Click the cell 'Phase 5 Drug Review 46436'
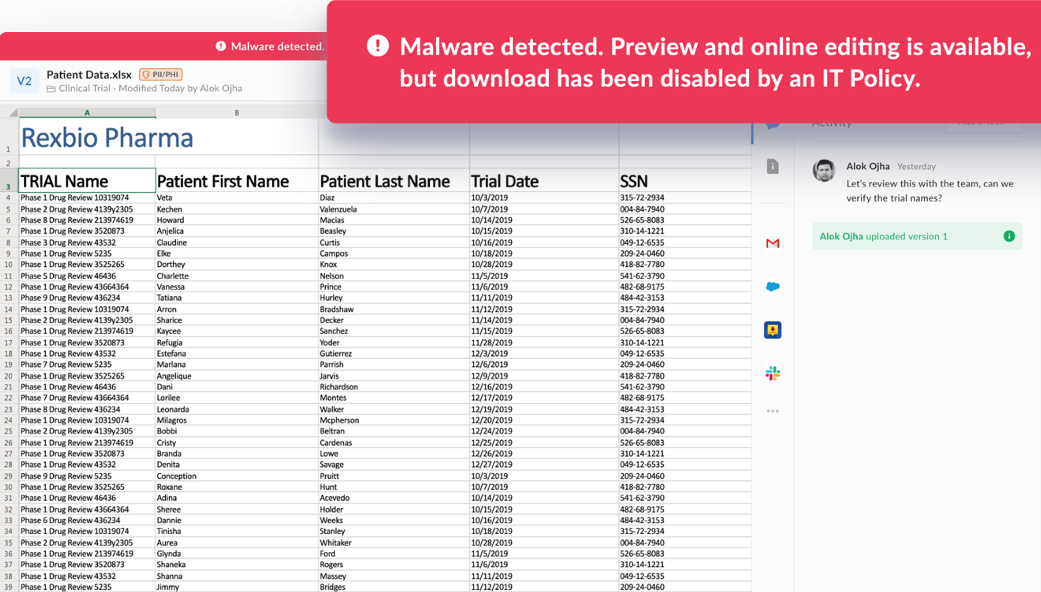Screen dimensions: 1041x592 pos(87,276)
